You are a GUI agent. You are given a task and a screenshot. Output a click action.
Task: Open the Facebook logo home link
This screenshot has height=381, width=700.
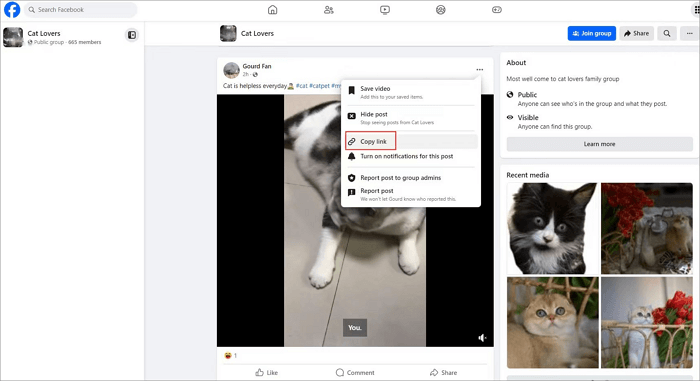(12, 9)
